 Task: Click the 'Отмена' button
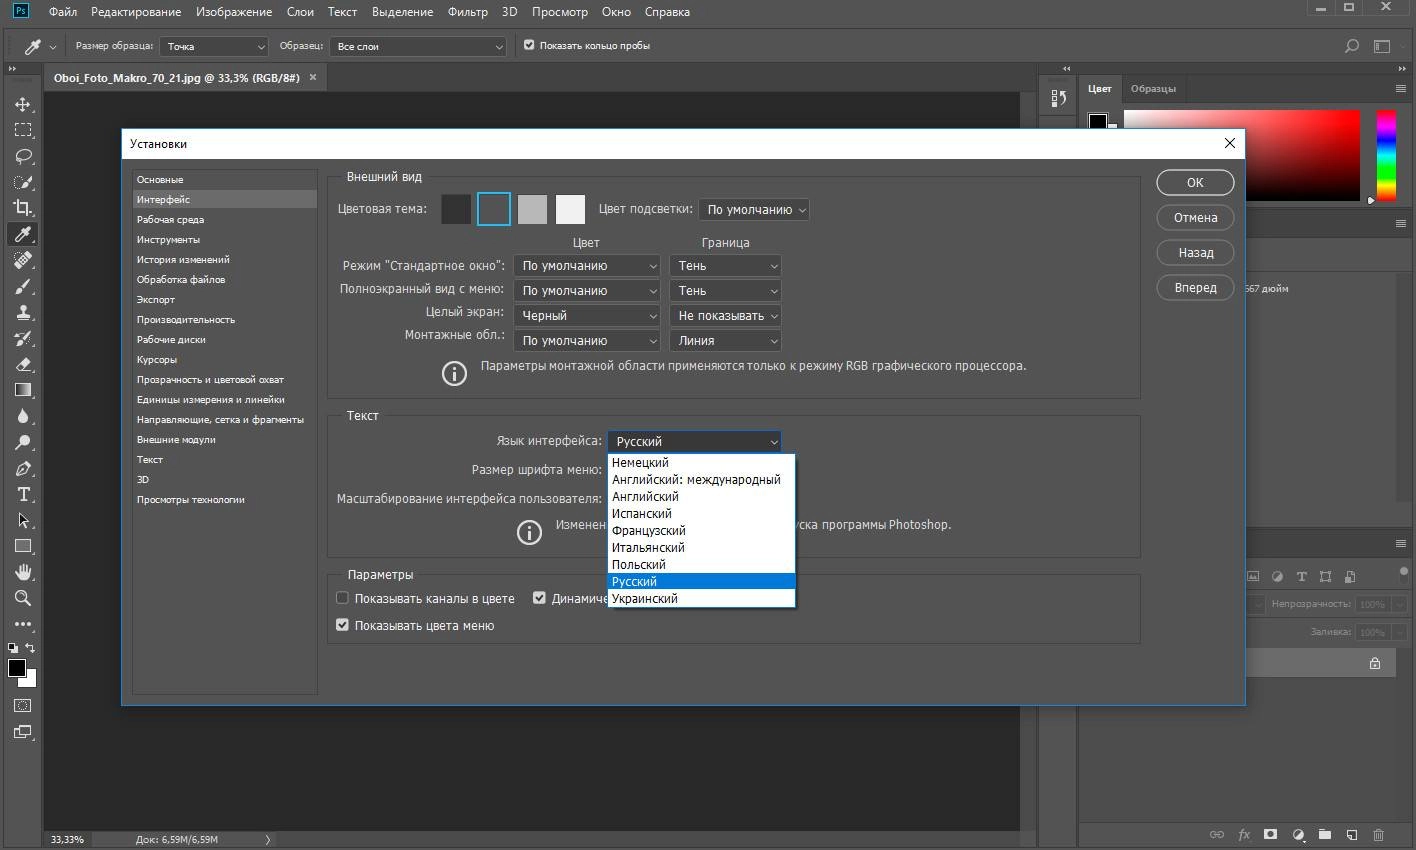[x=1195, y=217]
